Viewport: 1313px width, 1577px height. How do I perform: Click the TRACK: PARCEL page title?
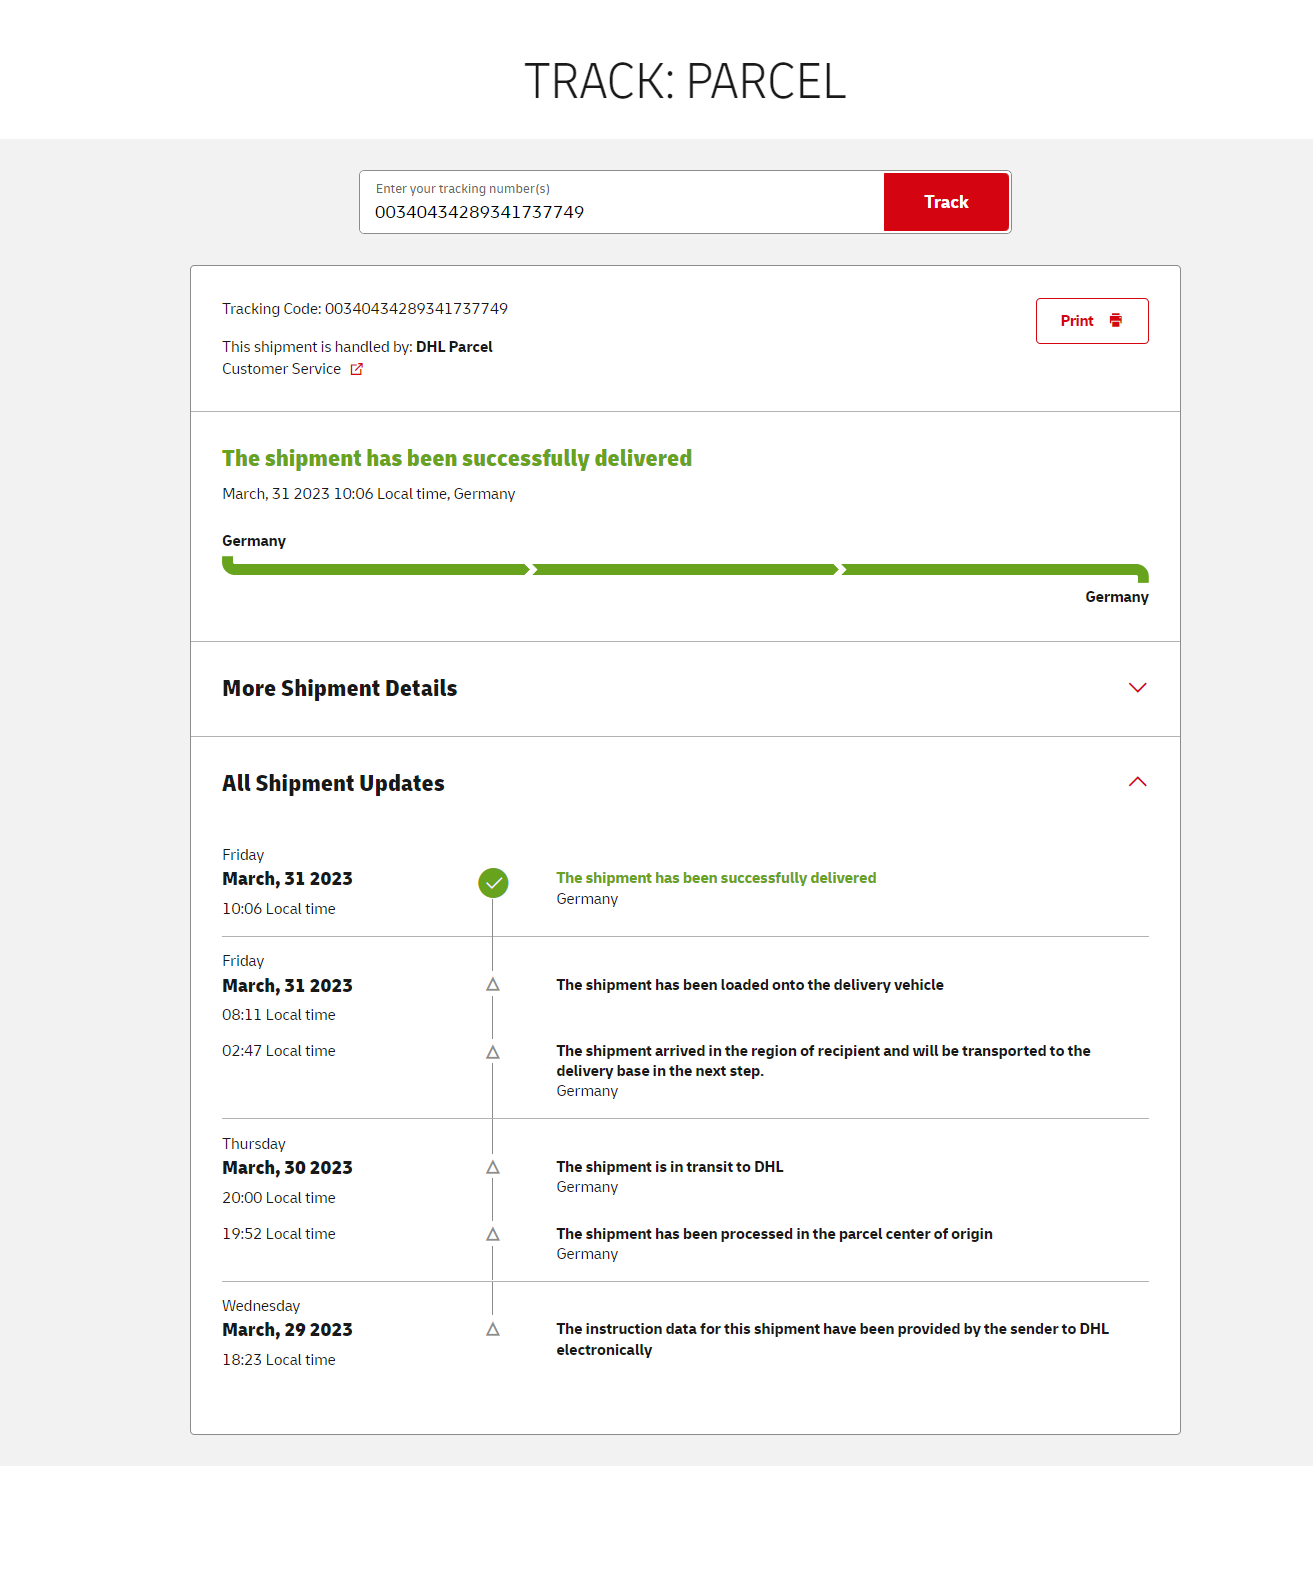coord(685,81)
